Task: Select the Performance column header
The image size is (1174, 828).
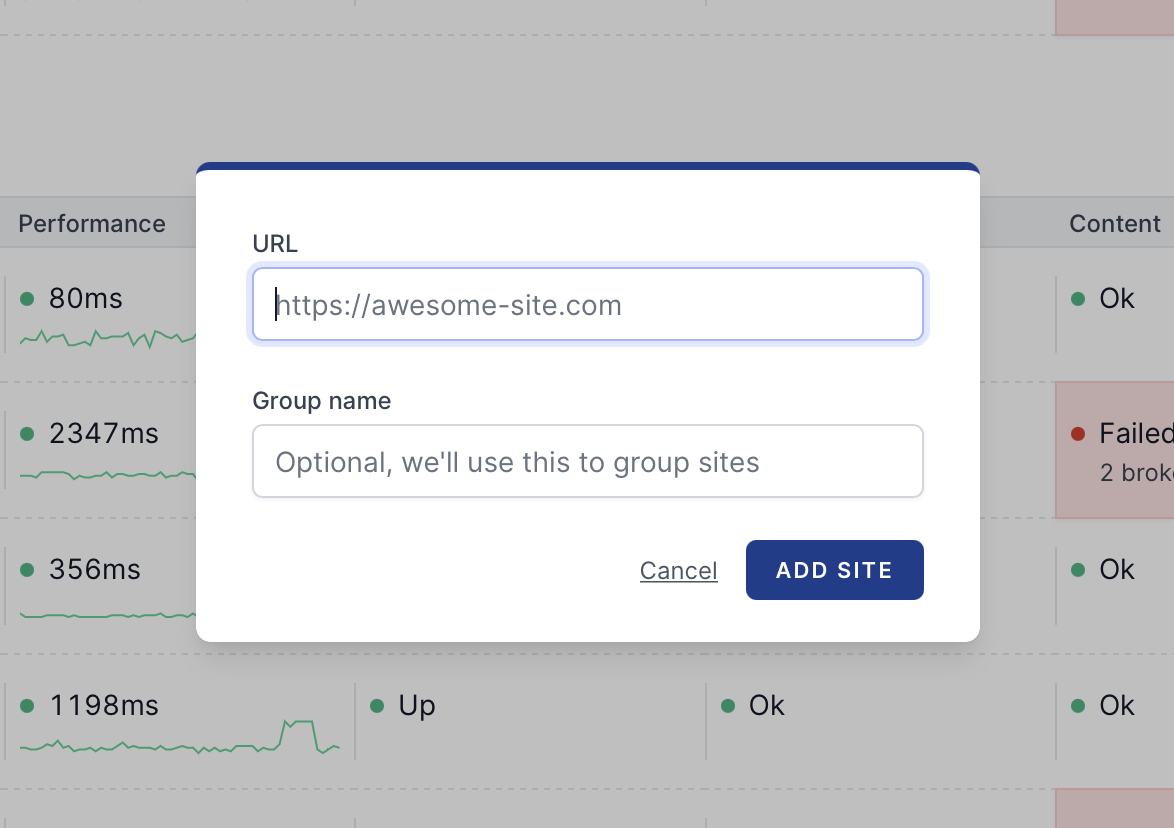Action: tap(92, 223)
